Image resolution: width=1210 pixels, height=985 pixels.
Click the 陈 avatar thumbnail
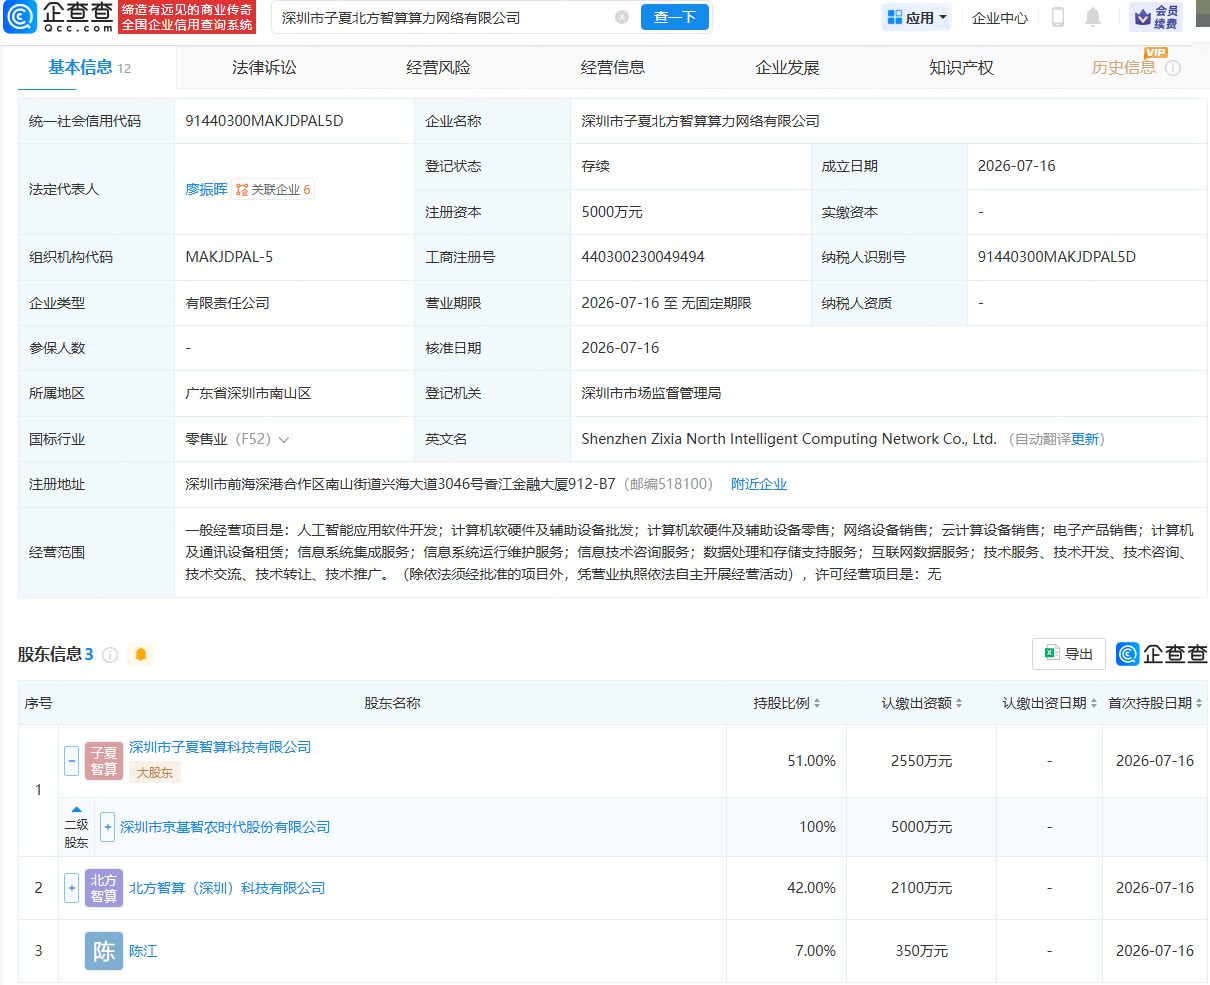pos(104,951)
